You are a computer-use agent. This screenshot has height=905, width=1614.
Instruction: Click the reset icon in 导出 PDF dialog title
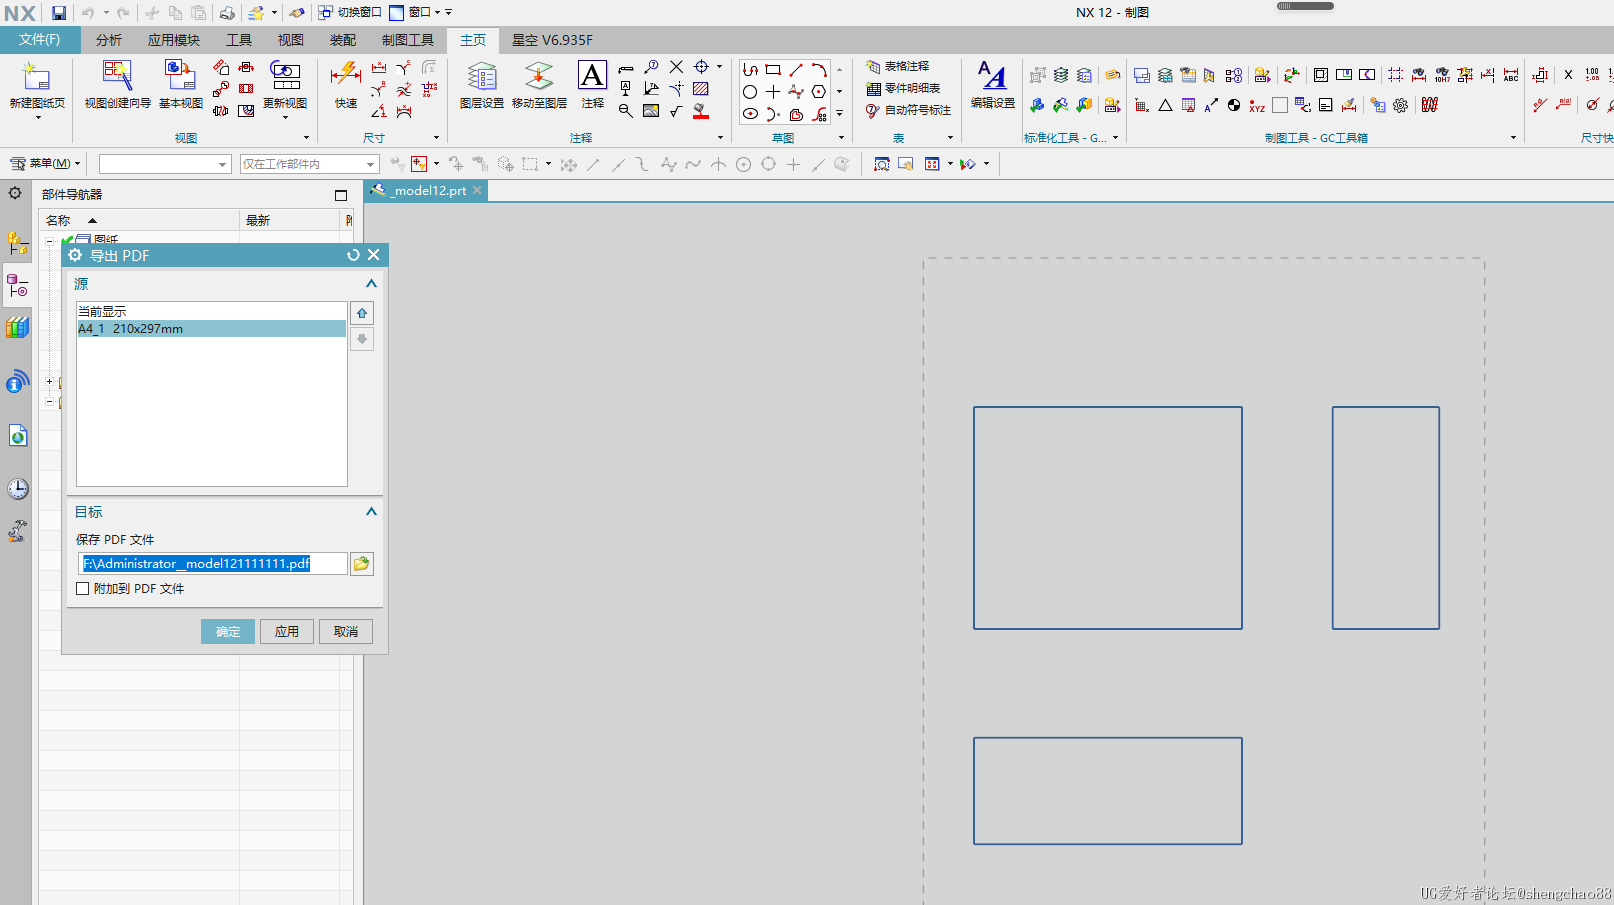pyautogui.click(x=353, y=255)
